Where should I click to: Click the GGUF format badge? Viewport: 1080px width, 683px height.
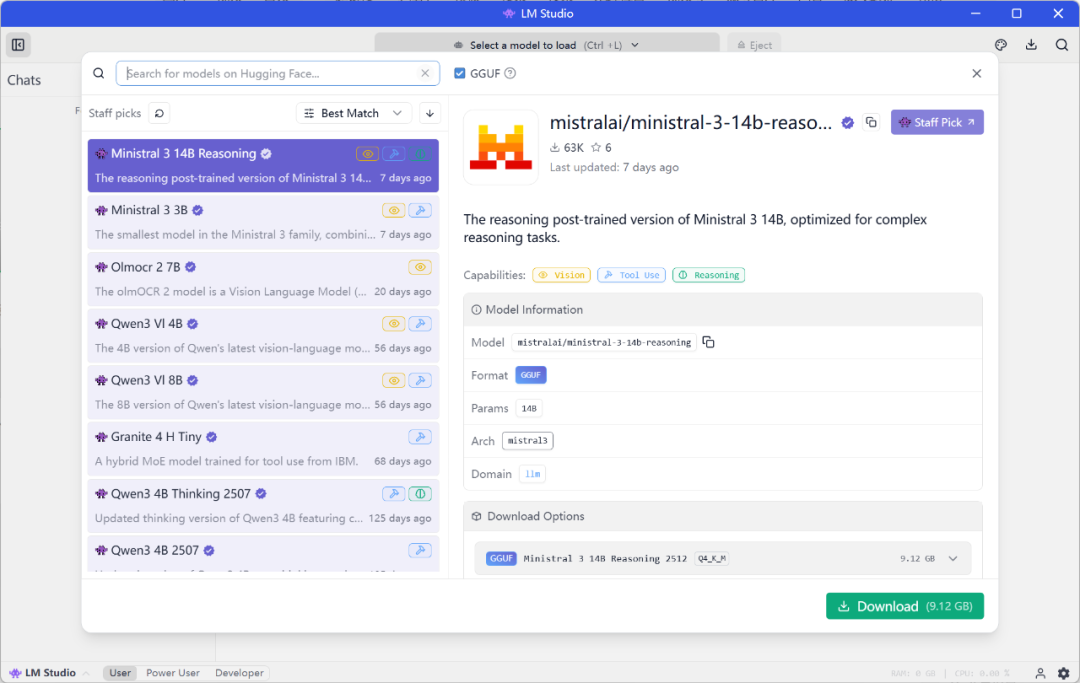[x=530, y=375]
